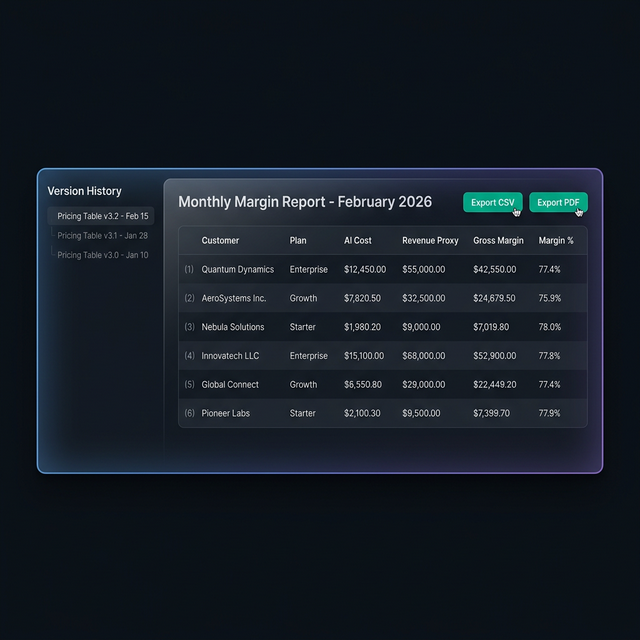640x640 pixels.
Task: Click the Export PDF button
Action: coord(558,202)
